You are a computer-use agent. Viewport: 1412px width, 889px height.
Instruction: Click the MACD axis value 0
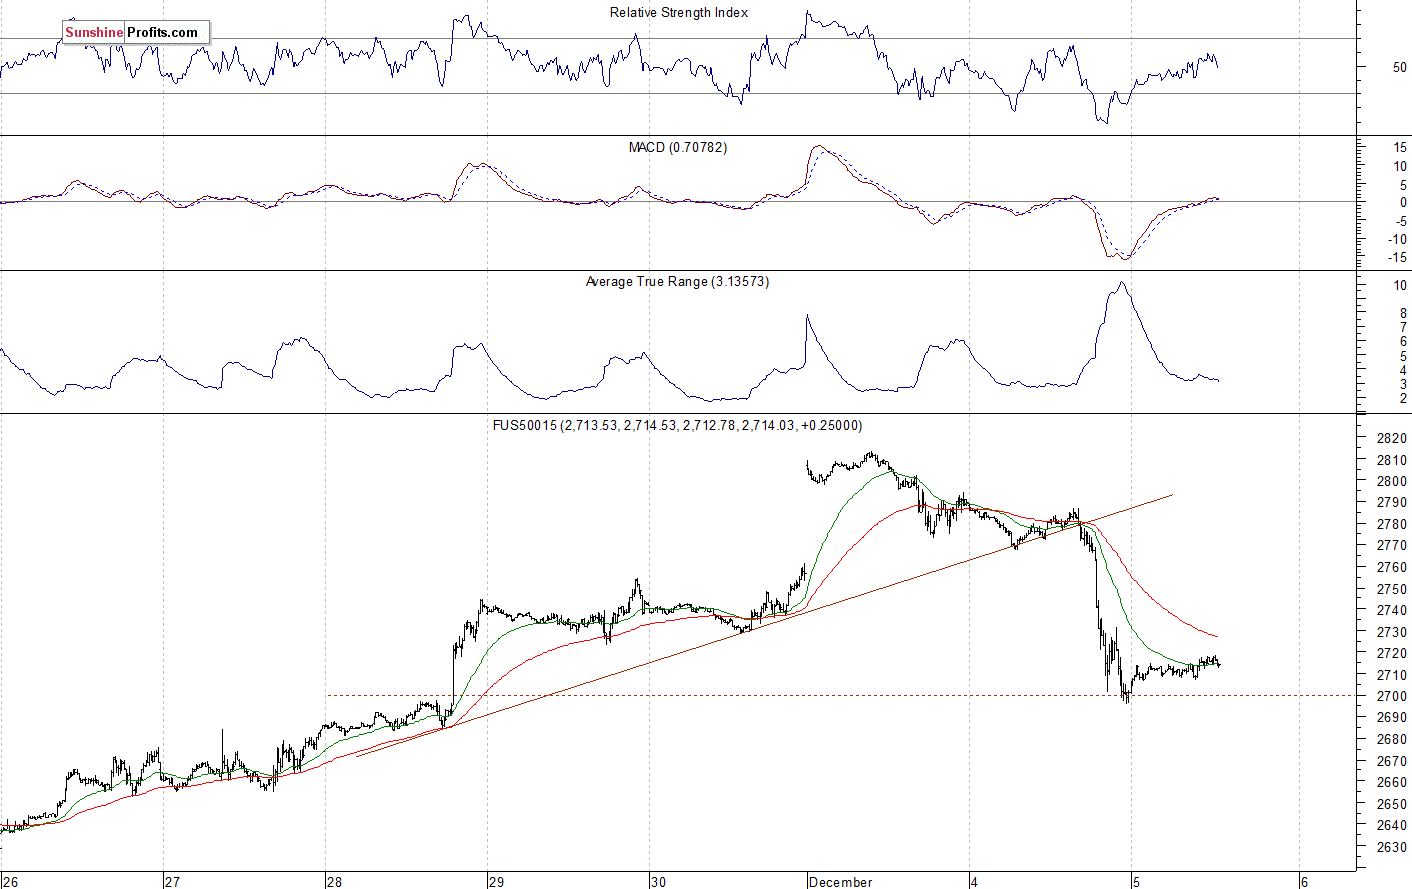coord(1403,202)
